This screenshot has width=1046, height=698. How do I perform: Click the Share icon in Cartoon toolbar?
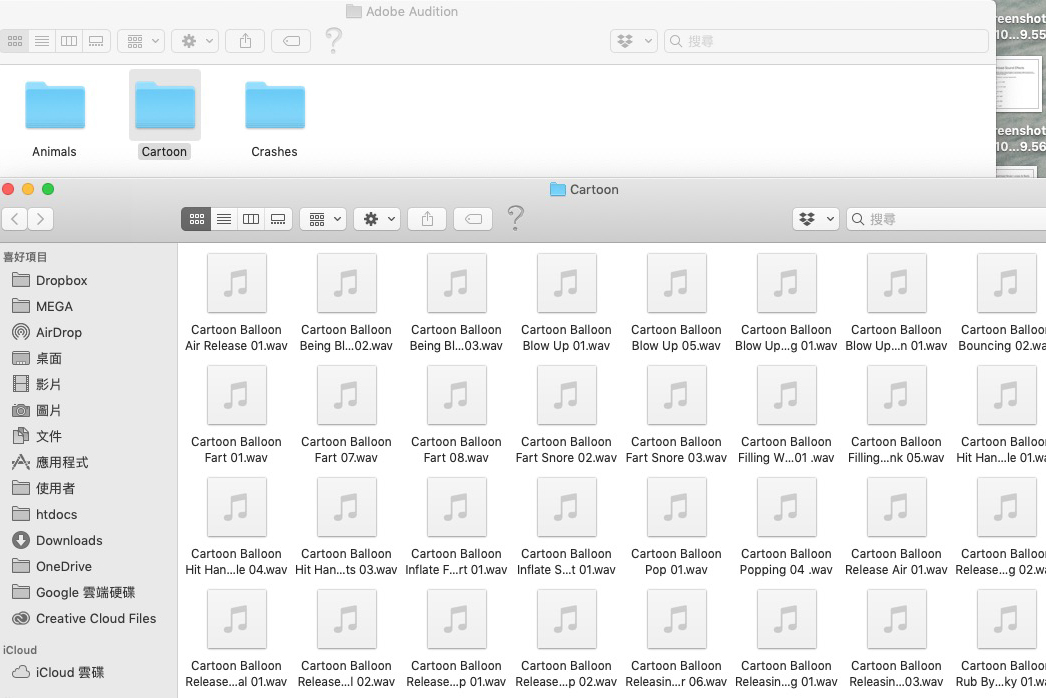point(428,219)
